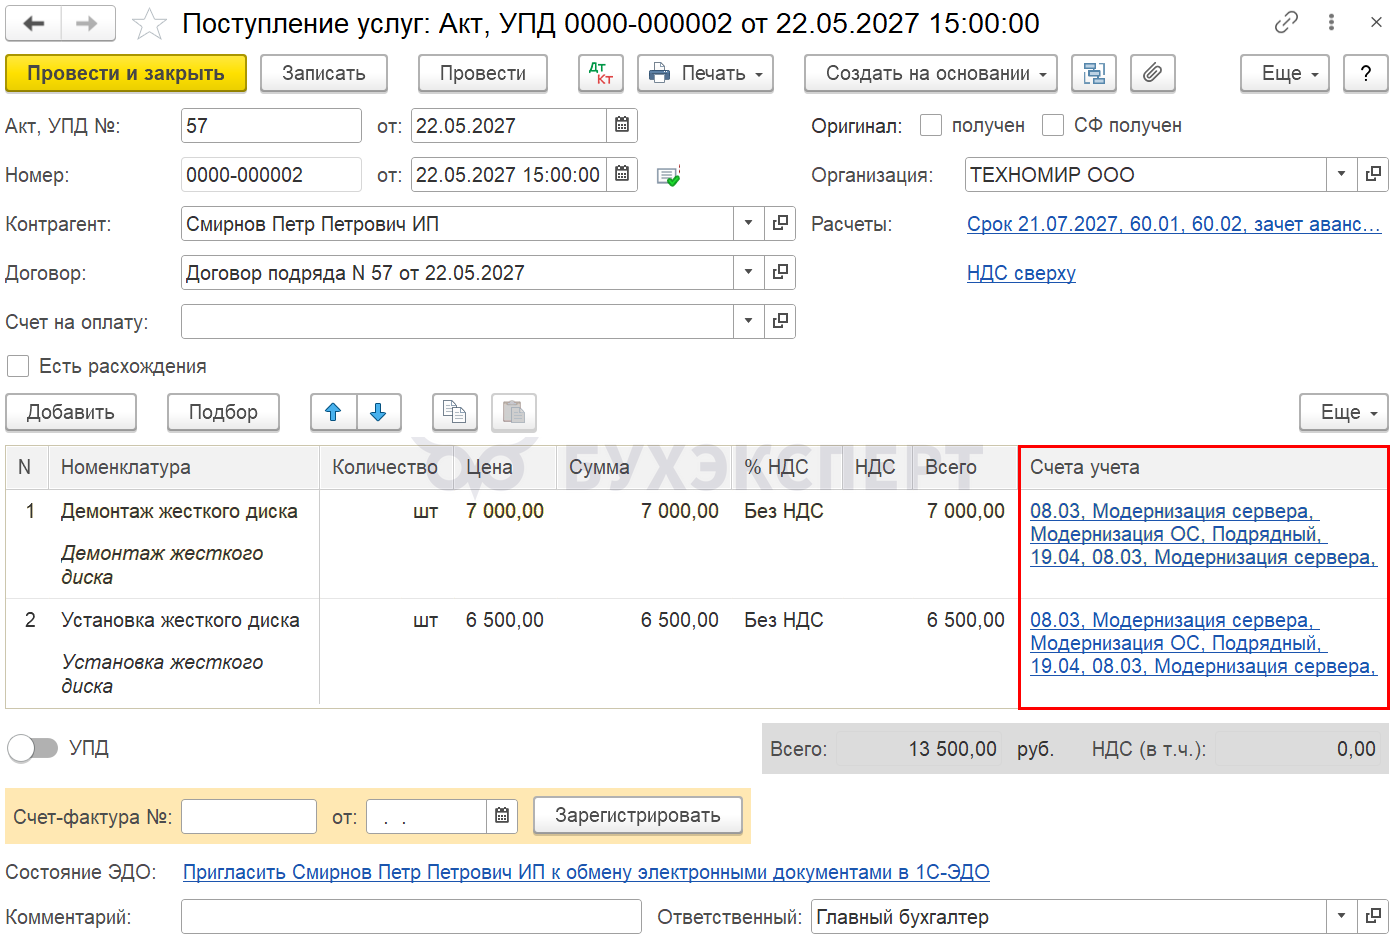Screen dimensions: 1394x938
Task: Expand the Организация dropdown list
Action: click(x=1341, y=174)
